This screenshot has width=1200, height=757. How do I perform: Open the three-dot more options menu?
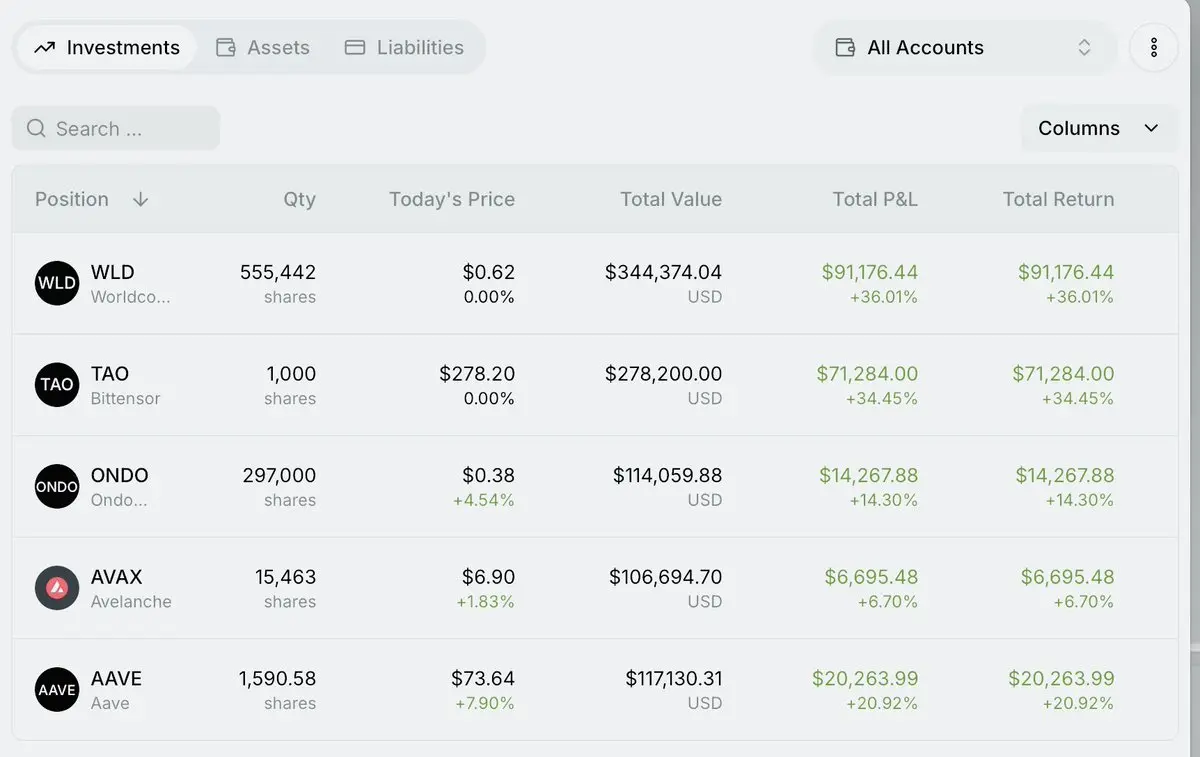[1154, 47]
